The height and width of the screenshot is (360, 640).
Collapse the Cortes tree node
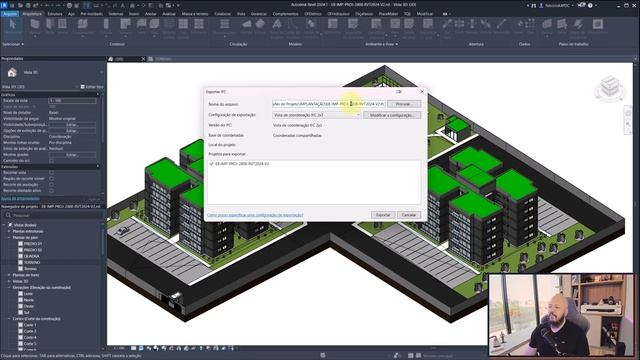click(9, 319)
